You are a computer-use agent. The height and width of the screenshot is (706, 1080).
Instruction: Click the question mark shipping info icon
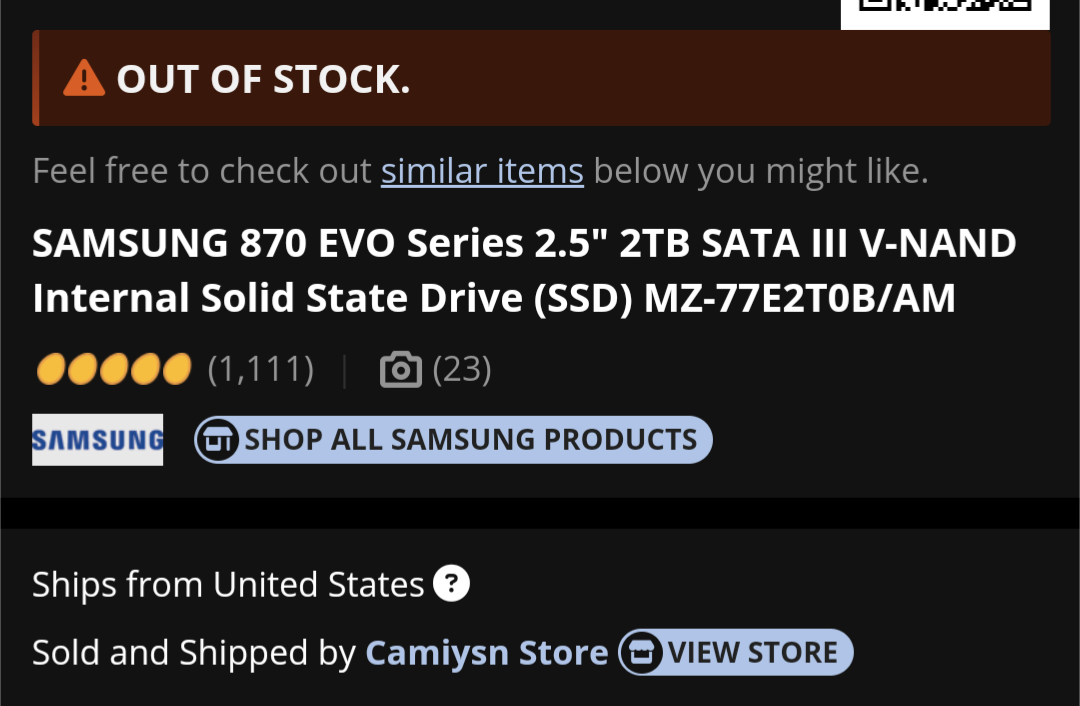click(x=451, y=583)
